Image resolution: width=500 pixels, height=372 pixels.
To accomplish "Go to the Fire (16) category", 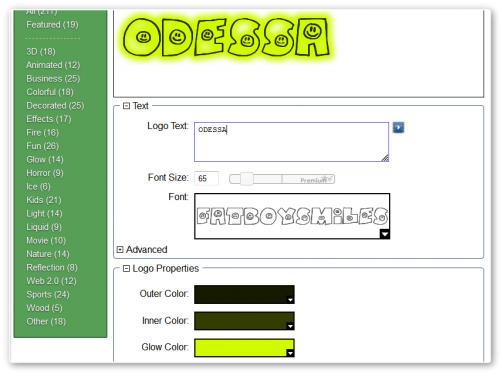I will [43, 133].
